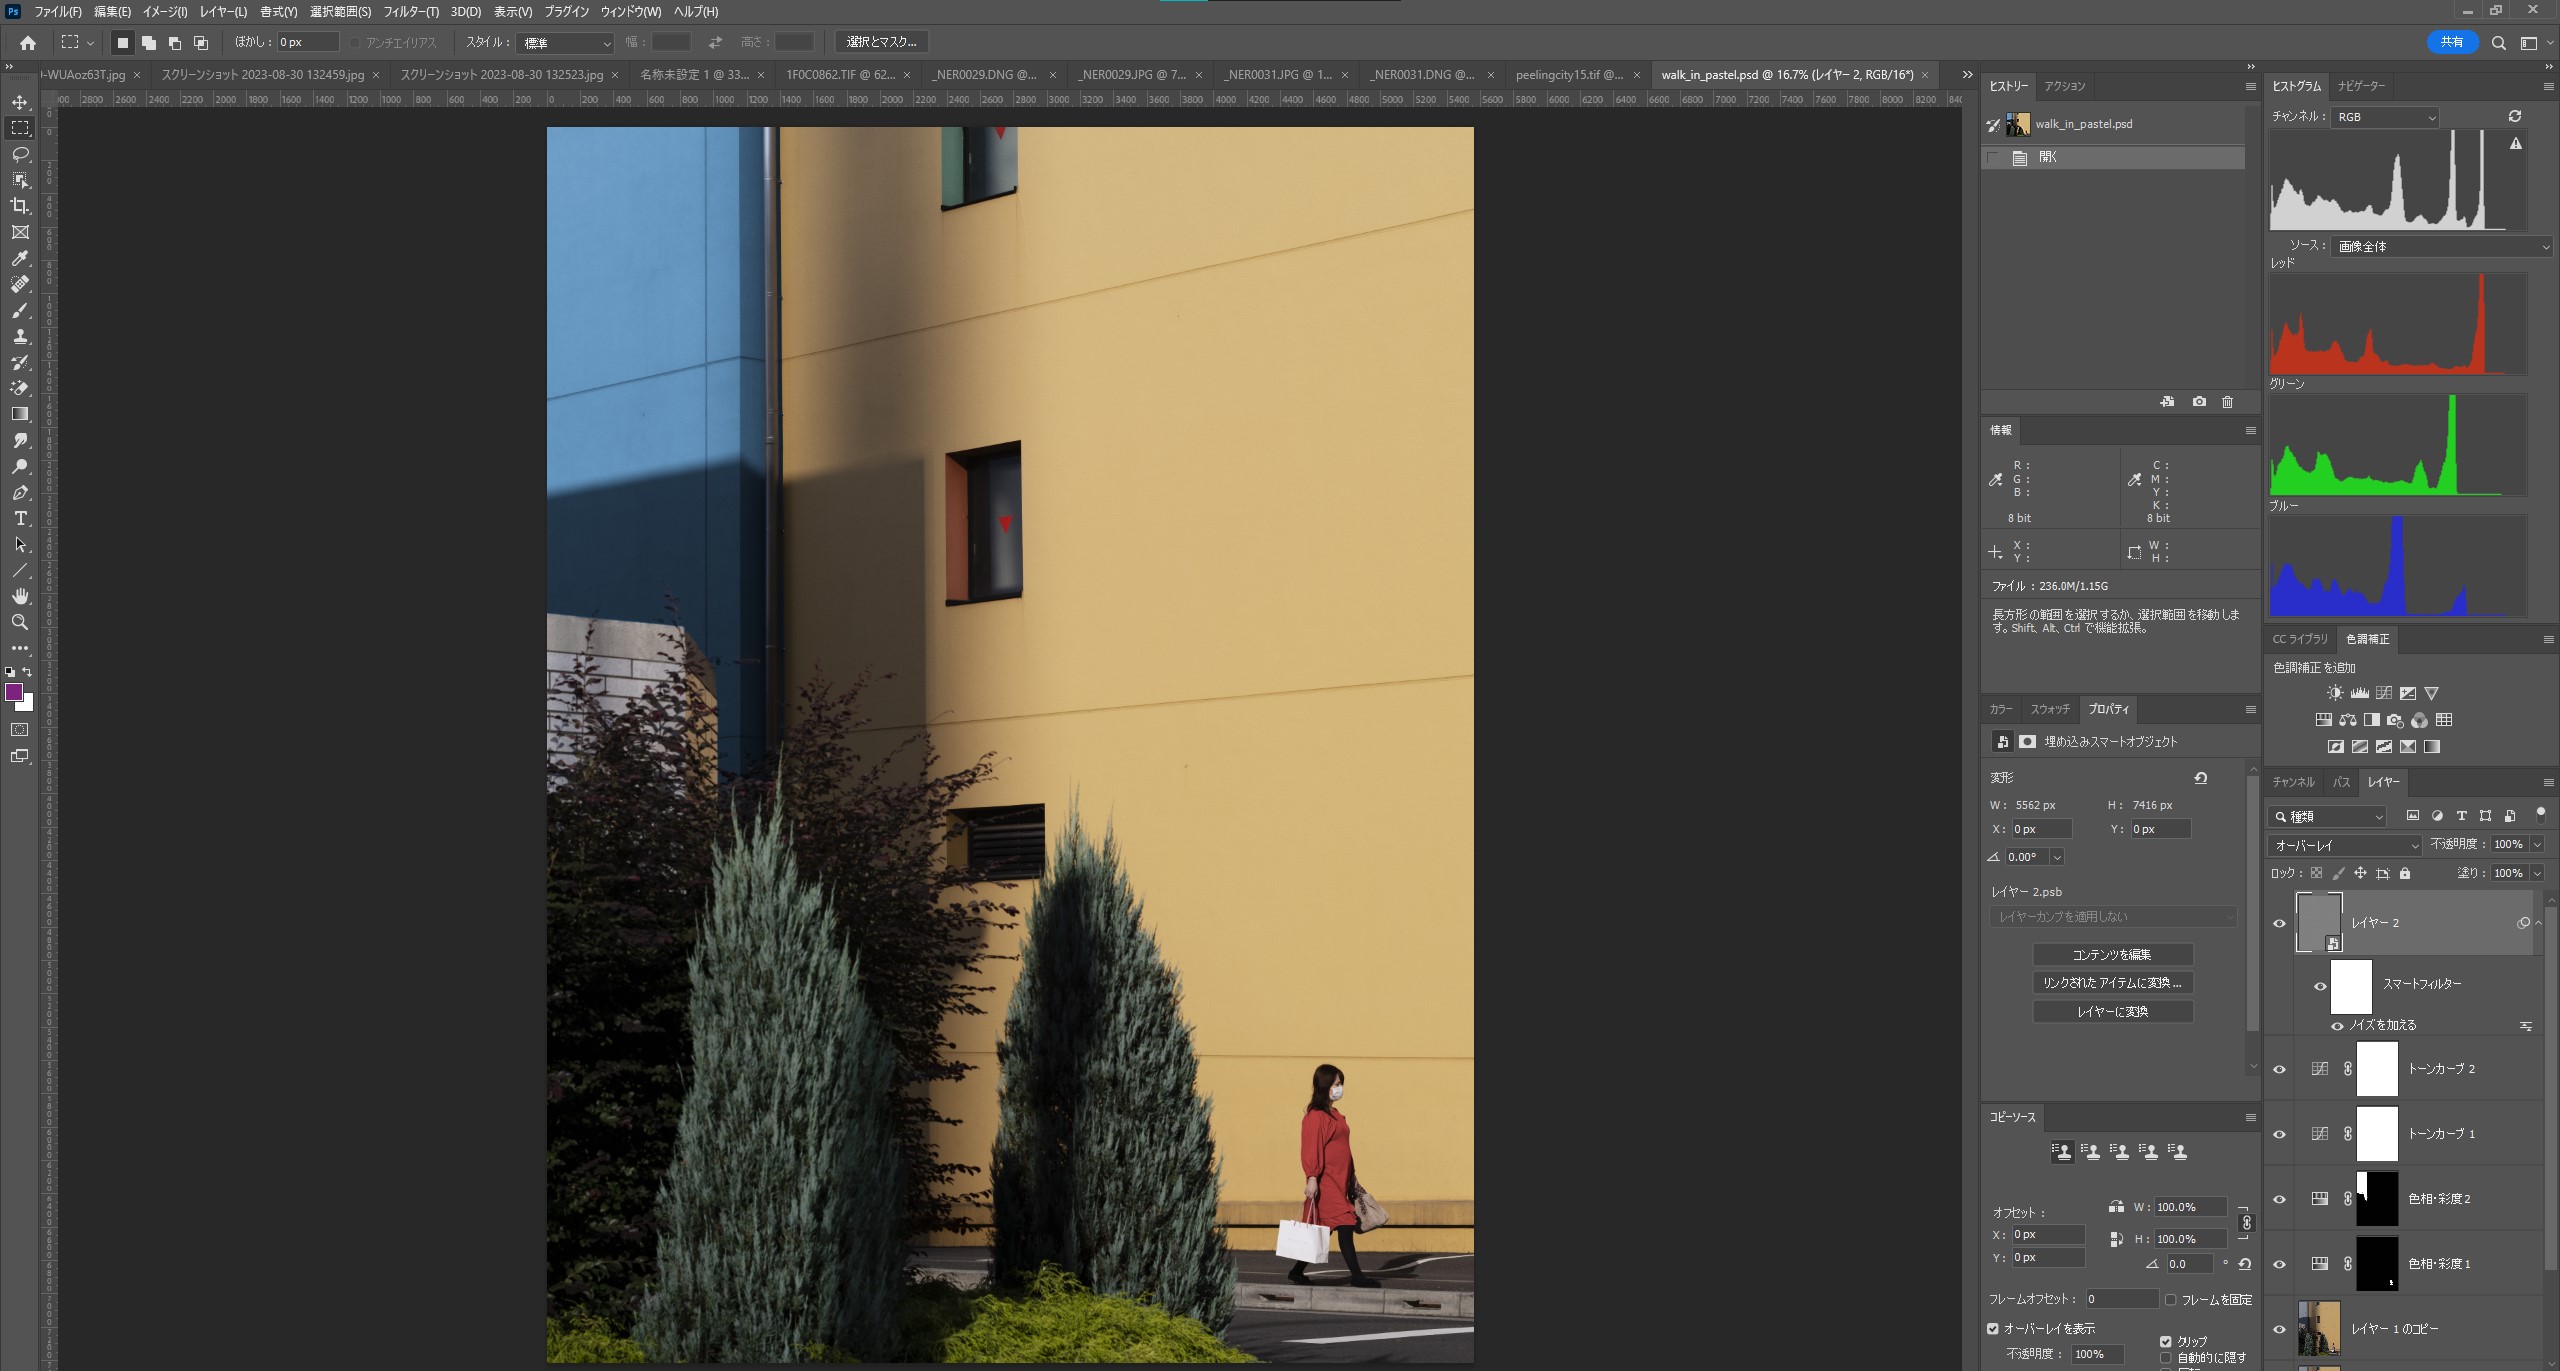
Task: Click the purple foreground color swatch
Action: coord(14,692)
